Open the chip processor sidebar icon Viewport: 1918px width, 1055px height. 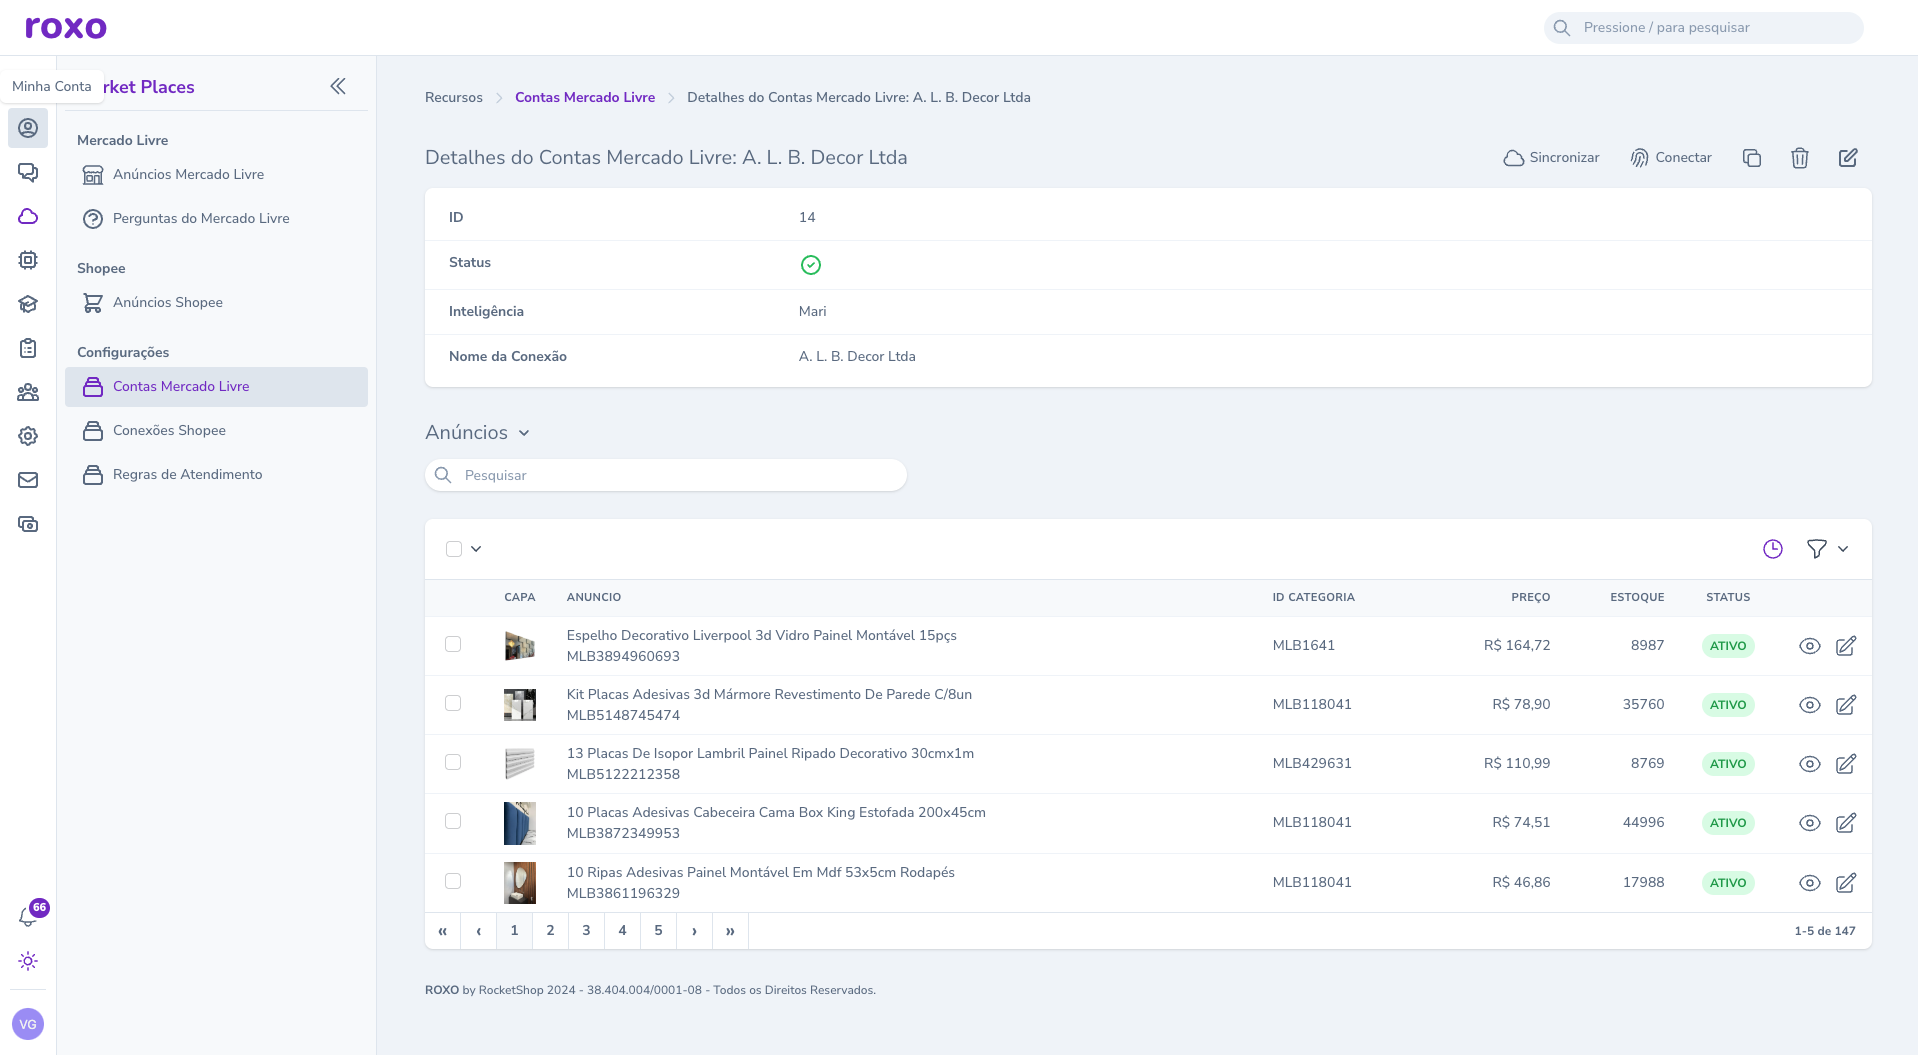(28, 260)
